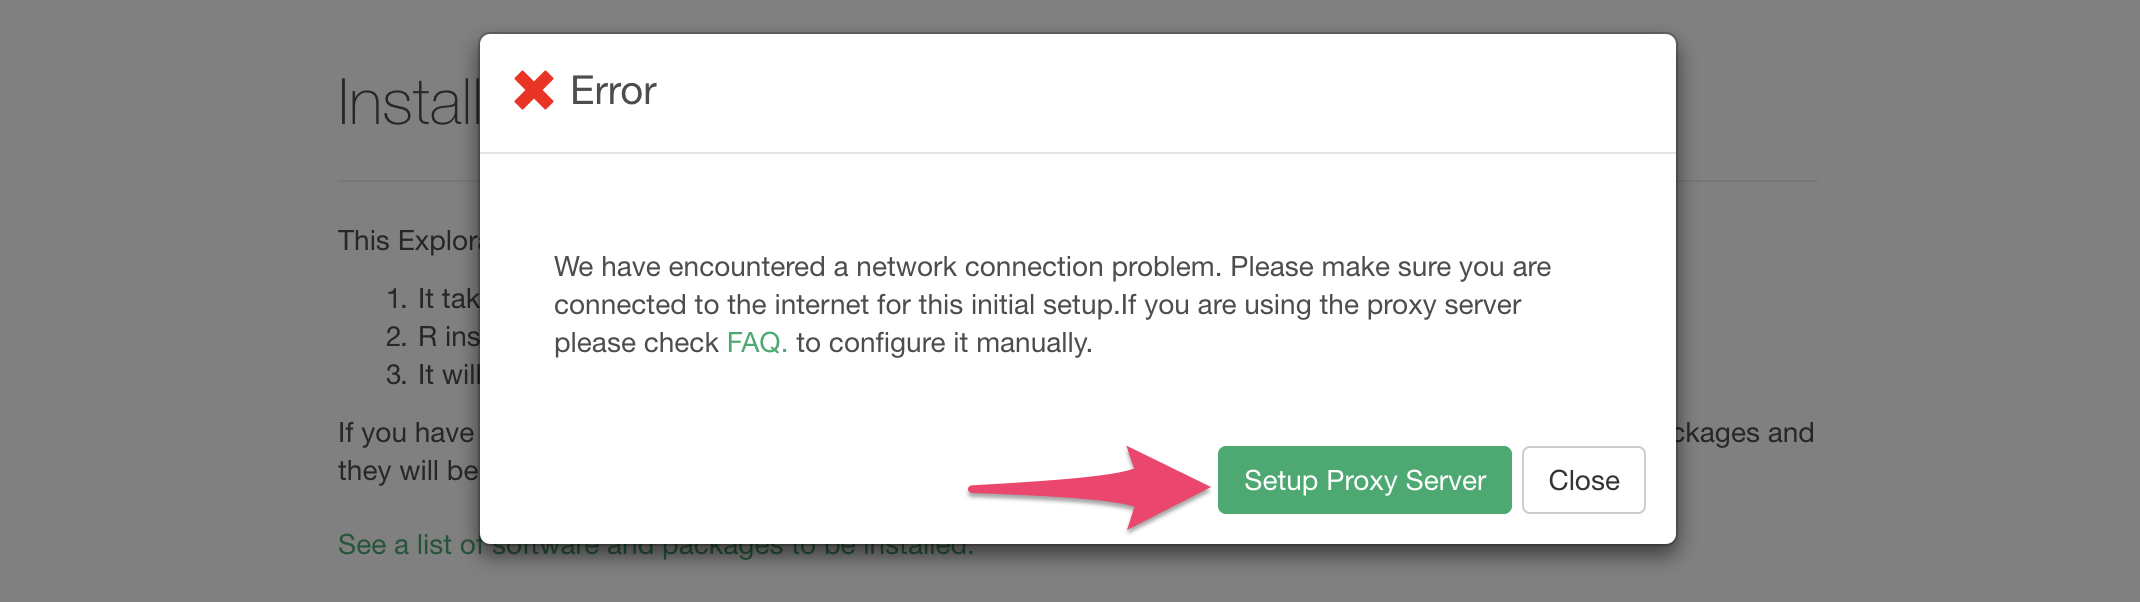This screenshot has height=602, width=2140.
Task: Click the "they will be" background text
Action: click(408, 471)
